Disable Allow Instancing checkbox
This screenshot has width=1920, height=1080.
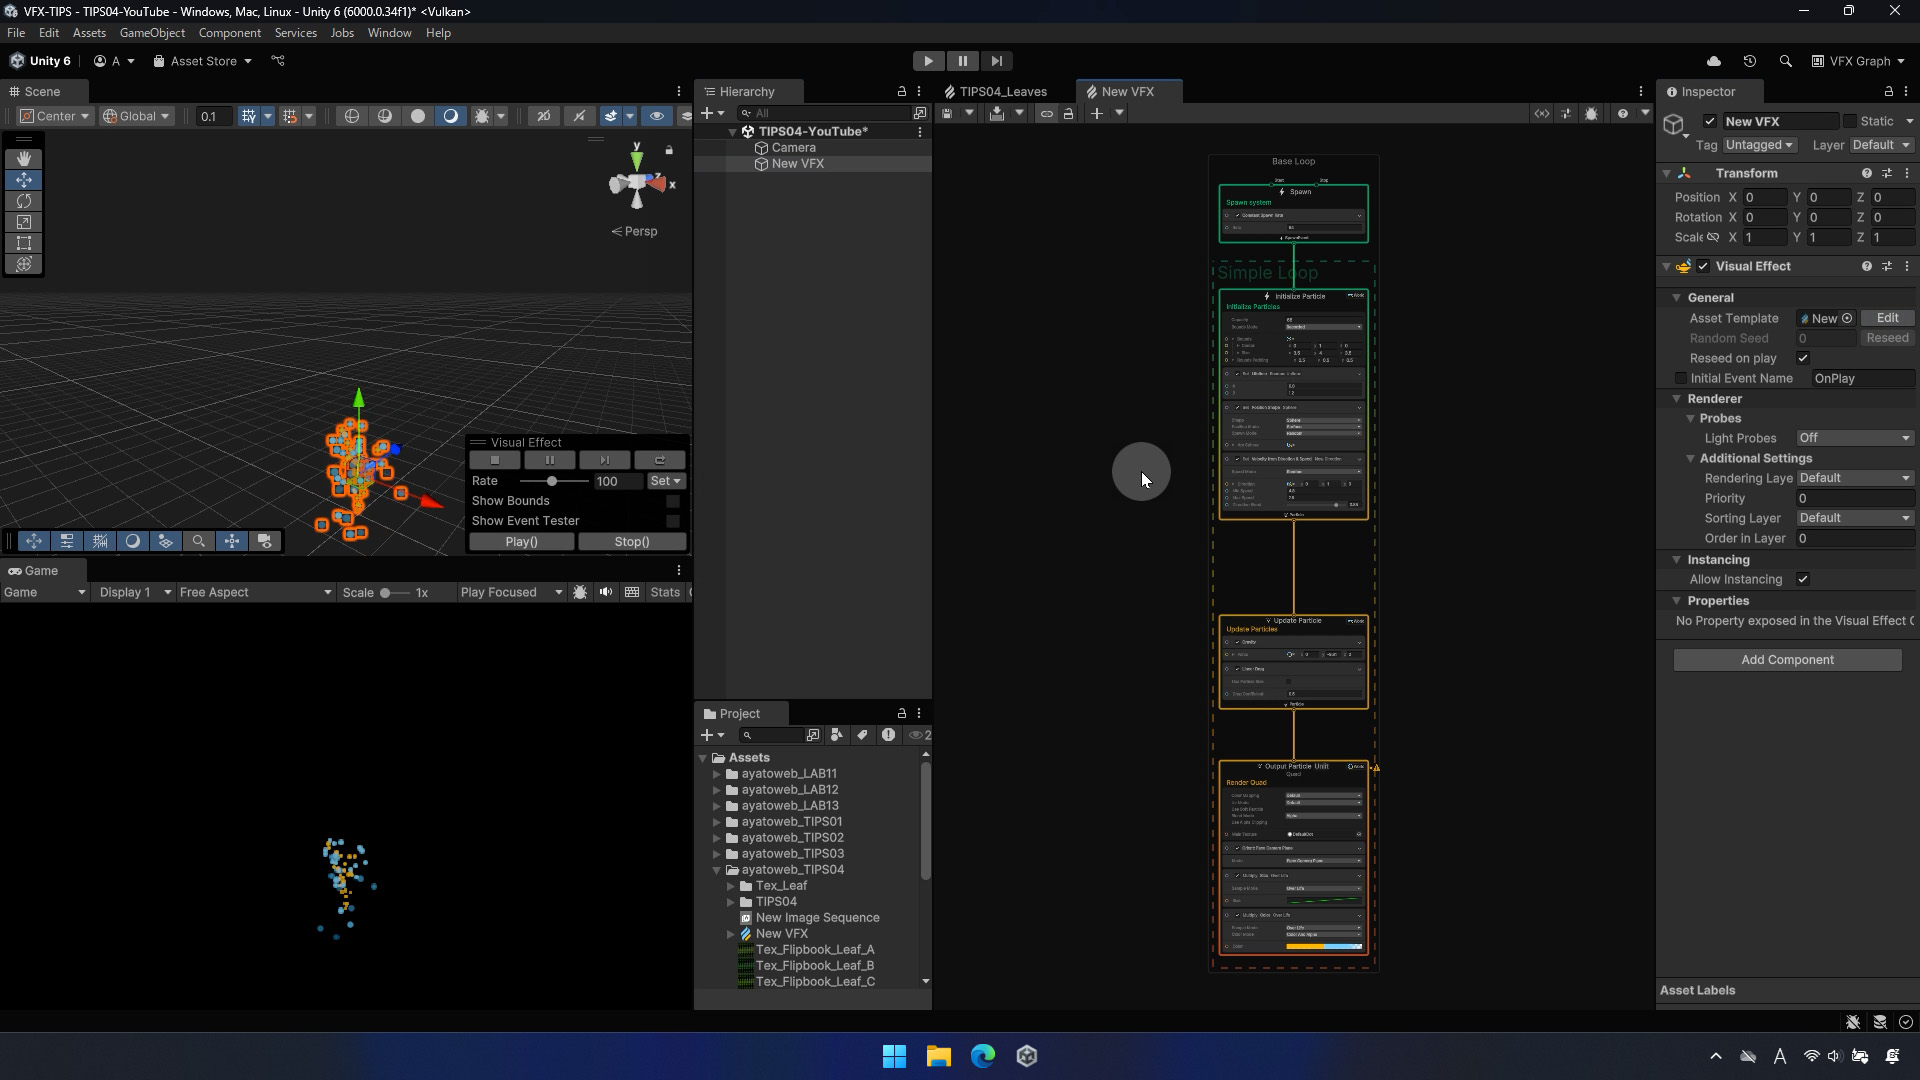point(1803,579)
